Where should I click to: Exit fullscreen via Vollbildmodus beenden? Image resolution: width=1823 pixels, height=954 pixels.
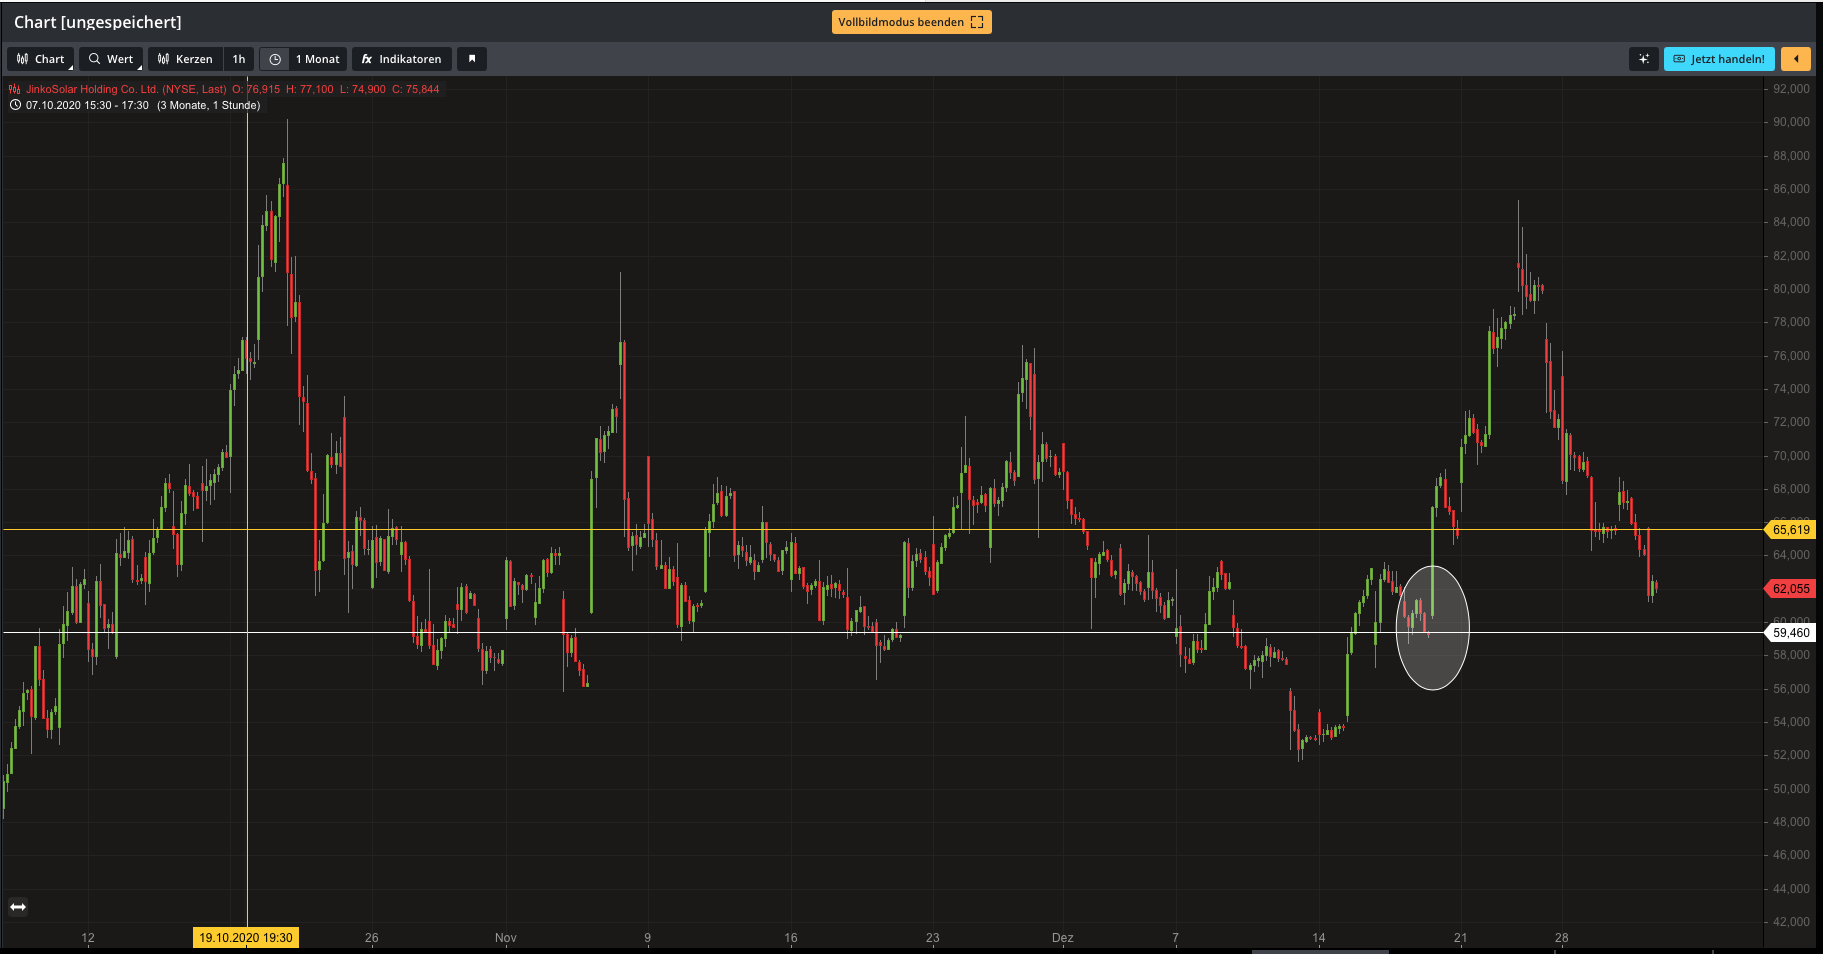click(x=911, y=22)
